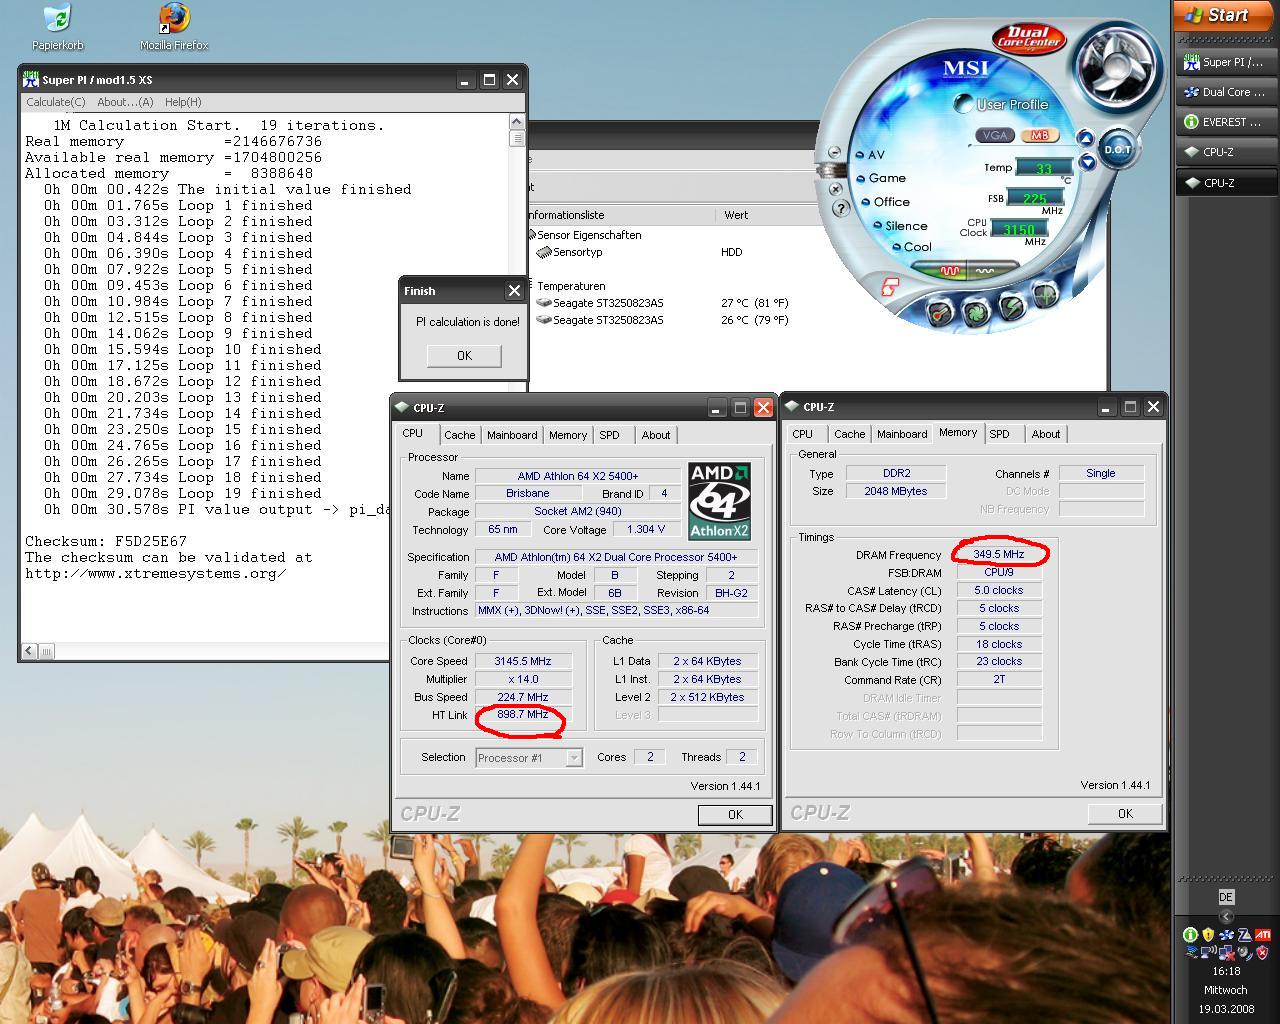Expand hidden tray icons with the chevron

(x=1226, y=916)
